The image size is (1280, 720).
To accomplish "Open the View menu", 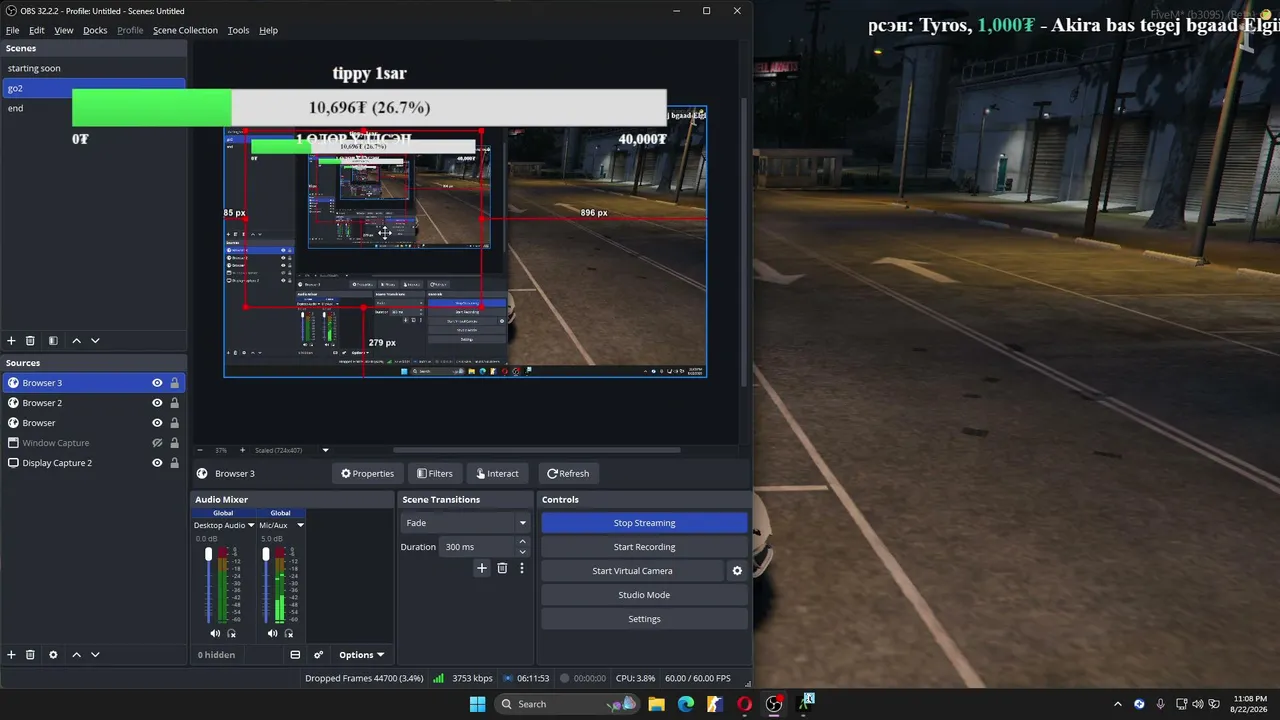I will 64,30.
